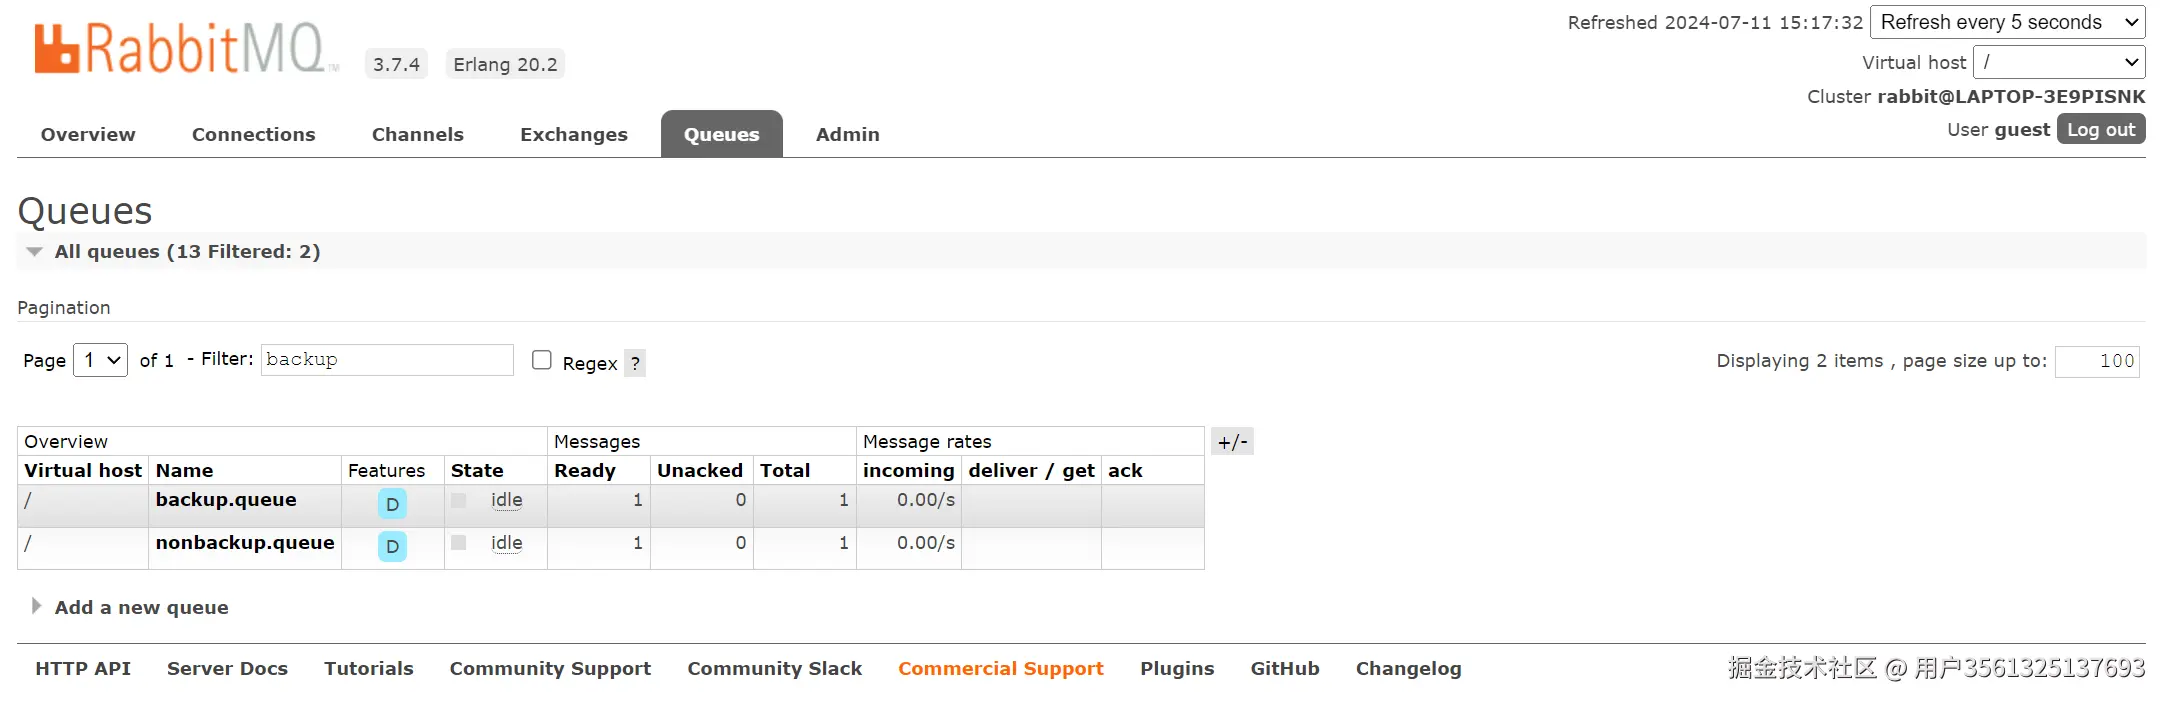Follow the Commercial Support link
The image size is (2166, 702).
(x=1000, y=668)
